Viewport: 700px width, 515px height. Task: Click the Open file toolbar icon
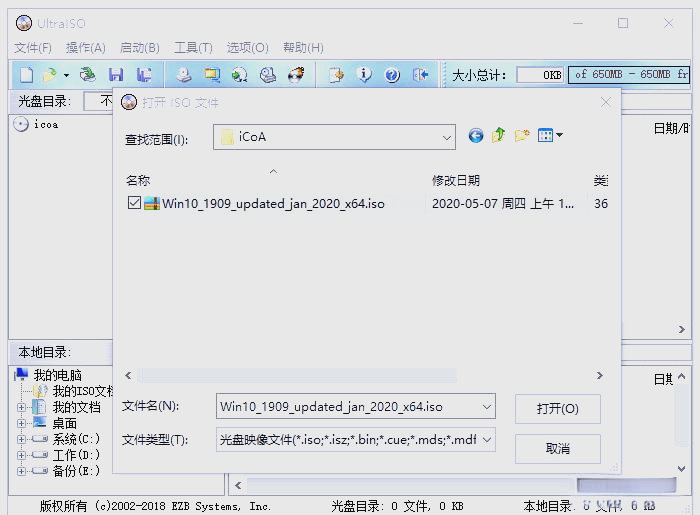pos(50,75)
